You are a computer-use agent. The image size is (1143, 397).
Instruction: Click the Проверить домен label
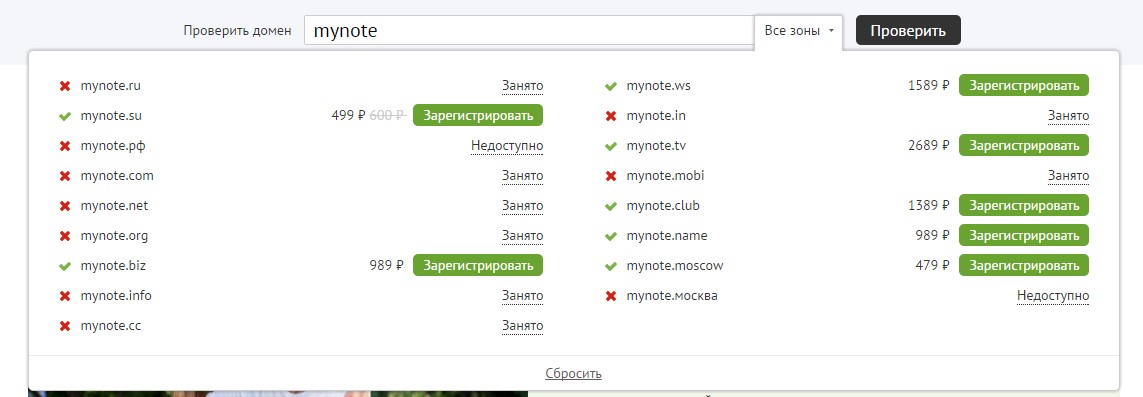[x=237, y=31]
